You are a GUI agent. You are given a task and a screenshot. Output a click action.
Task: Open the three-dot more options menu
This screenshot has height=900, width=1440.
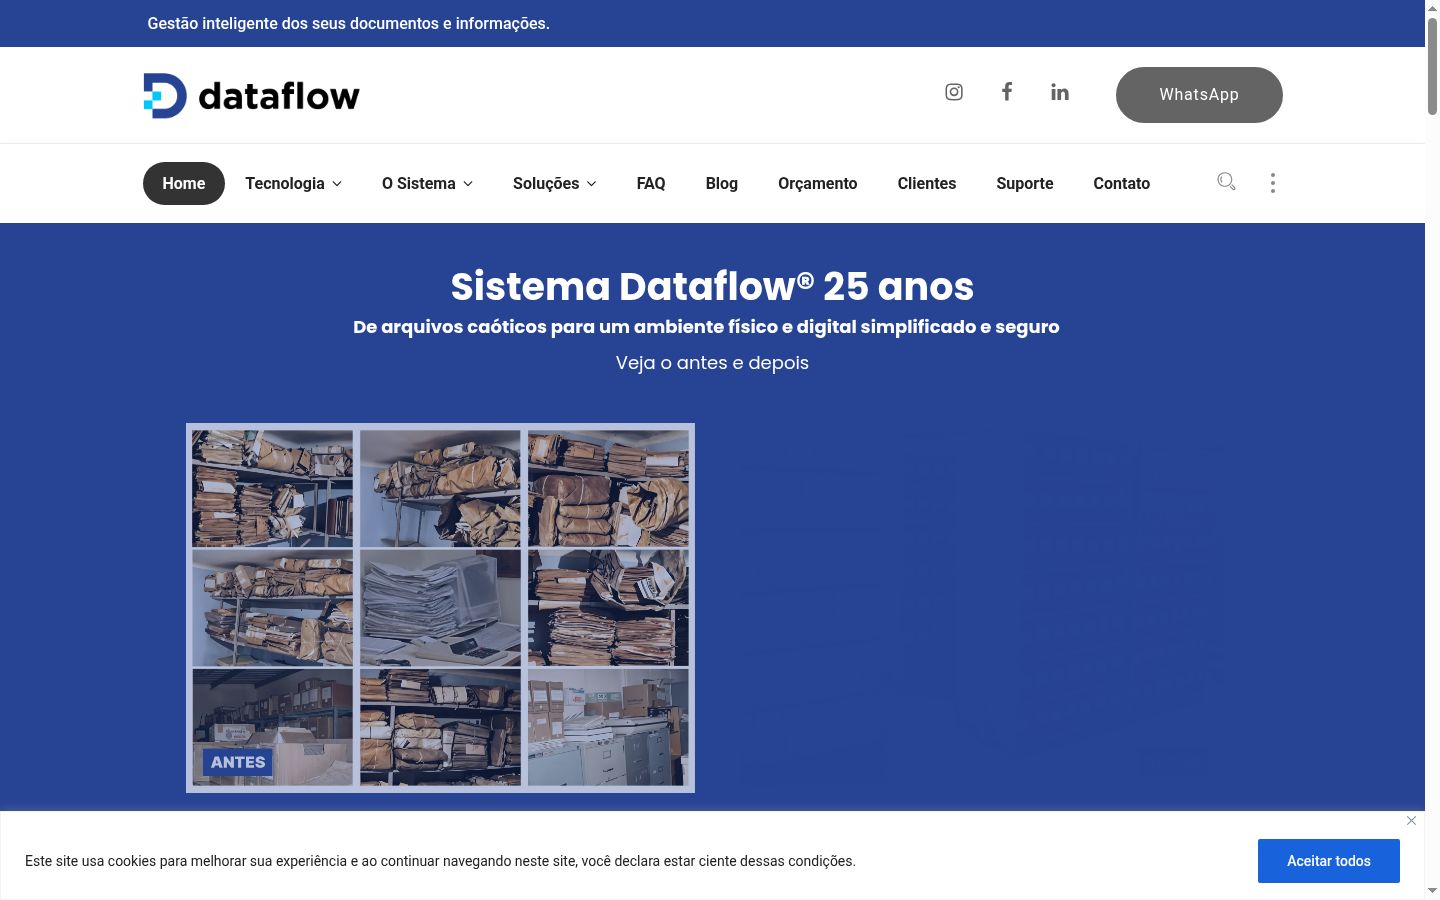tap(1272, 183)
